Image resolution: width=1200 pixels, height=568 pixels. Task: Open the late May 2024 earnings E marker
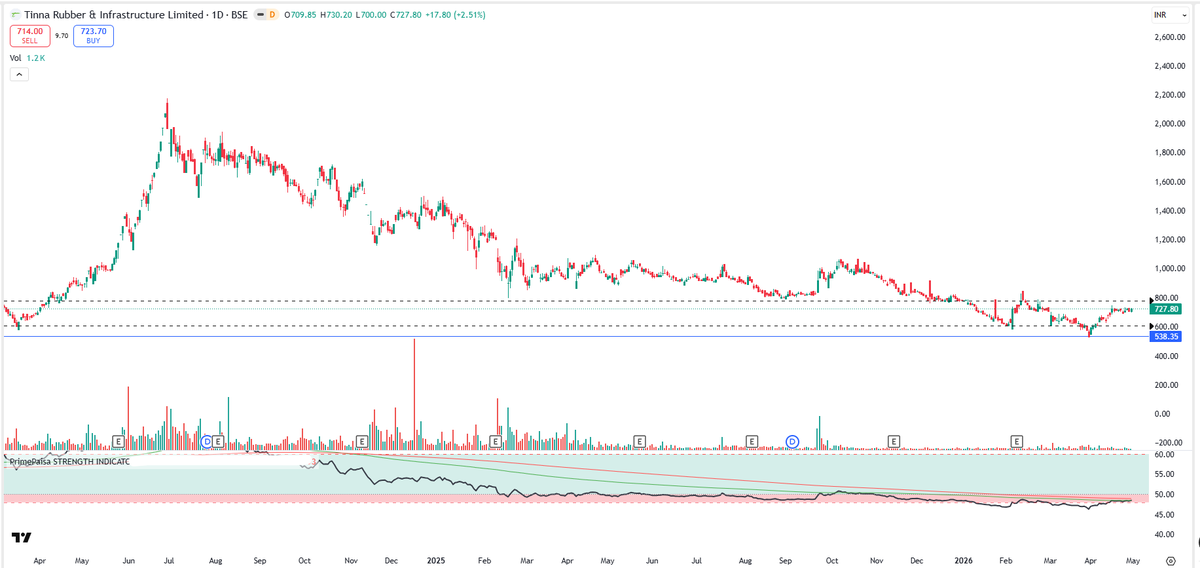click(118, 440)
